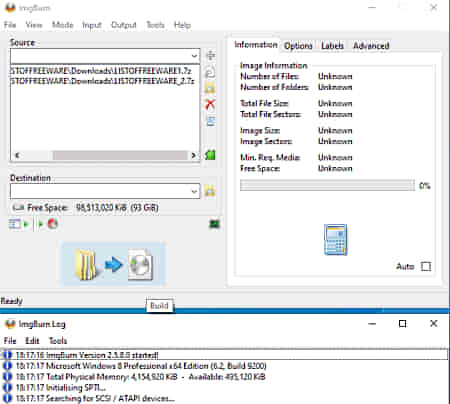Screen dimensions: 450x404
Task: Open the File menu in ImgBurn Log window
Action: click(10, 341)
